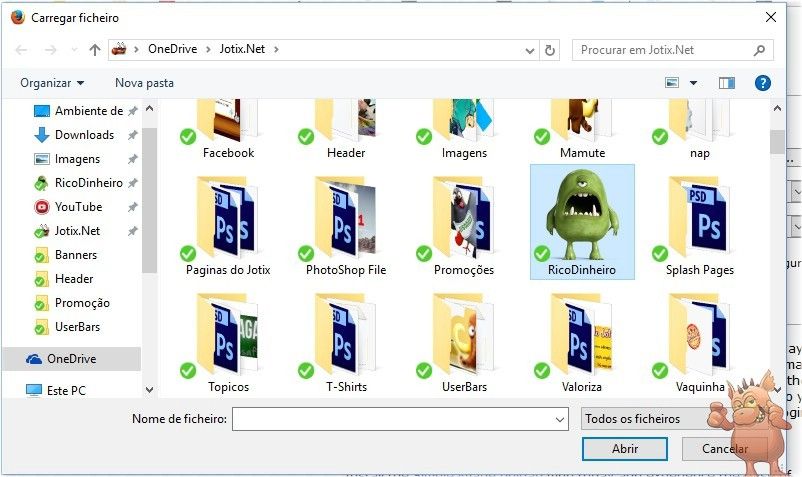Expand the Nome de ficheiro dropdown arrow

560,419
